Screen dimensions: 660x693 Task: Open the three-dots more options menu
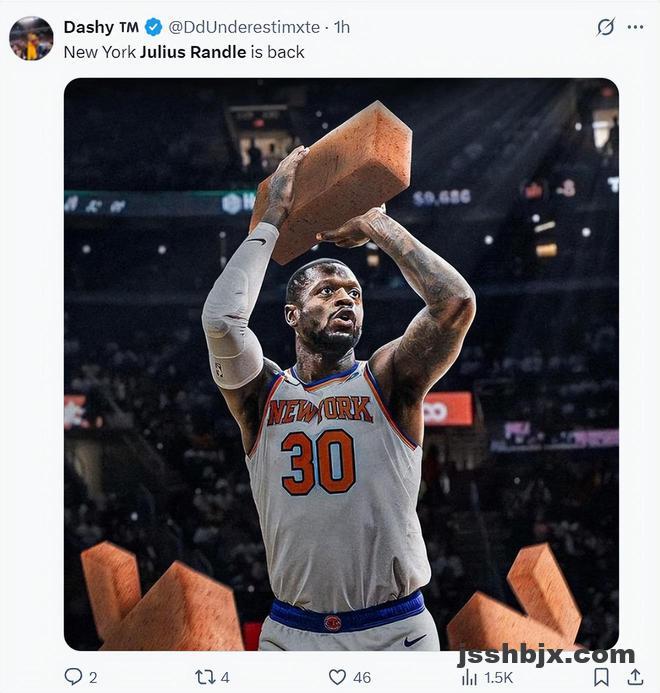click(x=635, y=27)
